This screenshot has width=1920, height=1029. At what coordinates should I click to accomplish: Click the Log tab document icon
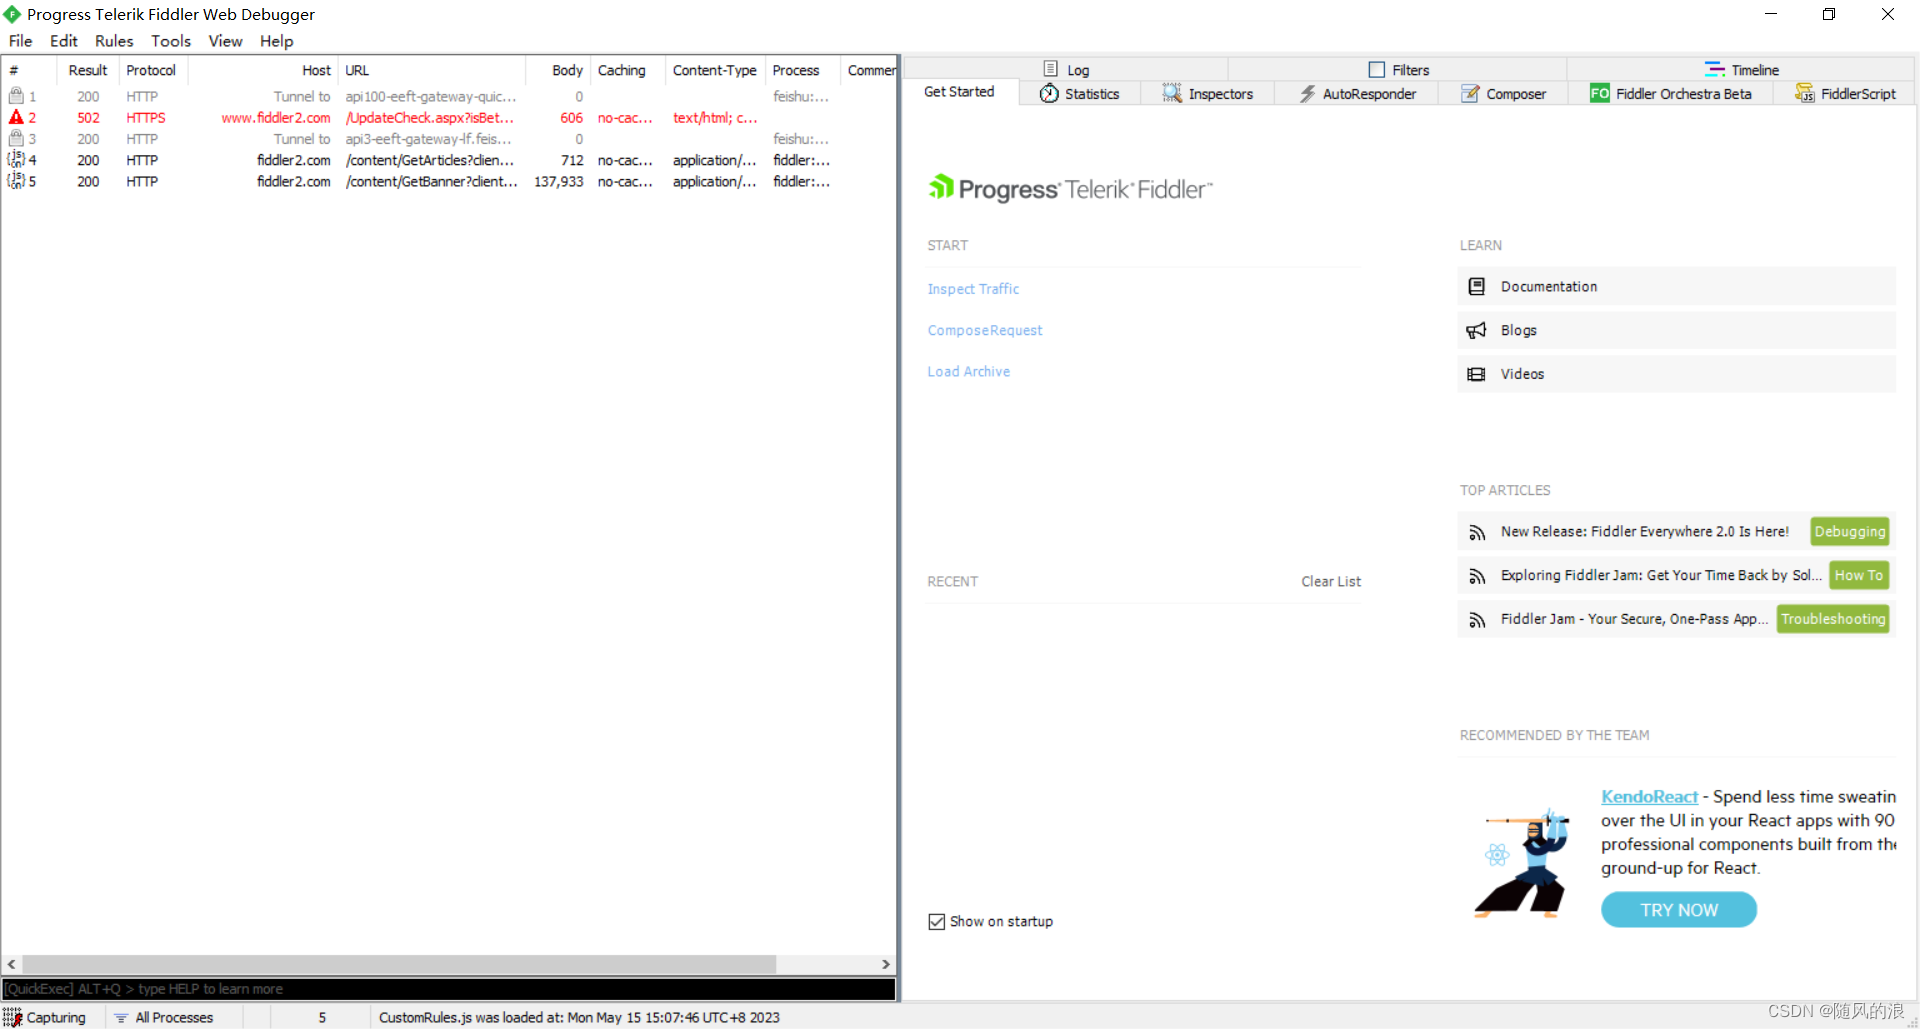click(1050, 69)
